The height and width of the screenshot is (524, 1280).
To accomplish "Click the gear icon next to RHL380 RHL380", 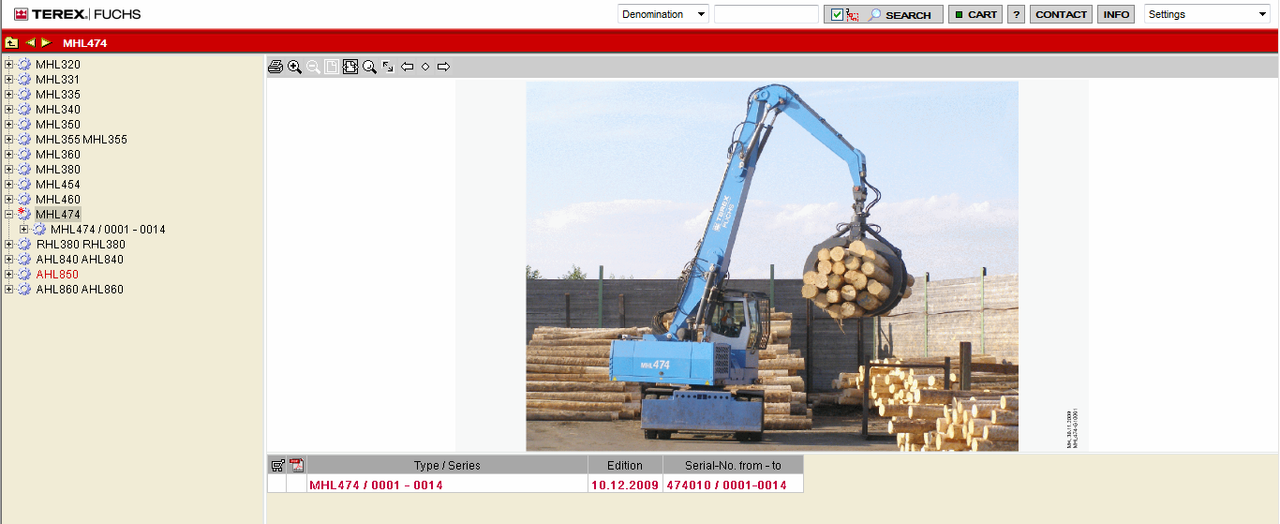I will click(24, 244).
